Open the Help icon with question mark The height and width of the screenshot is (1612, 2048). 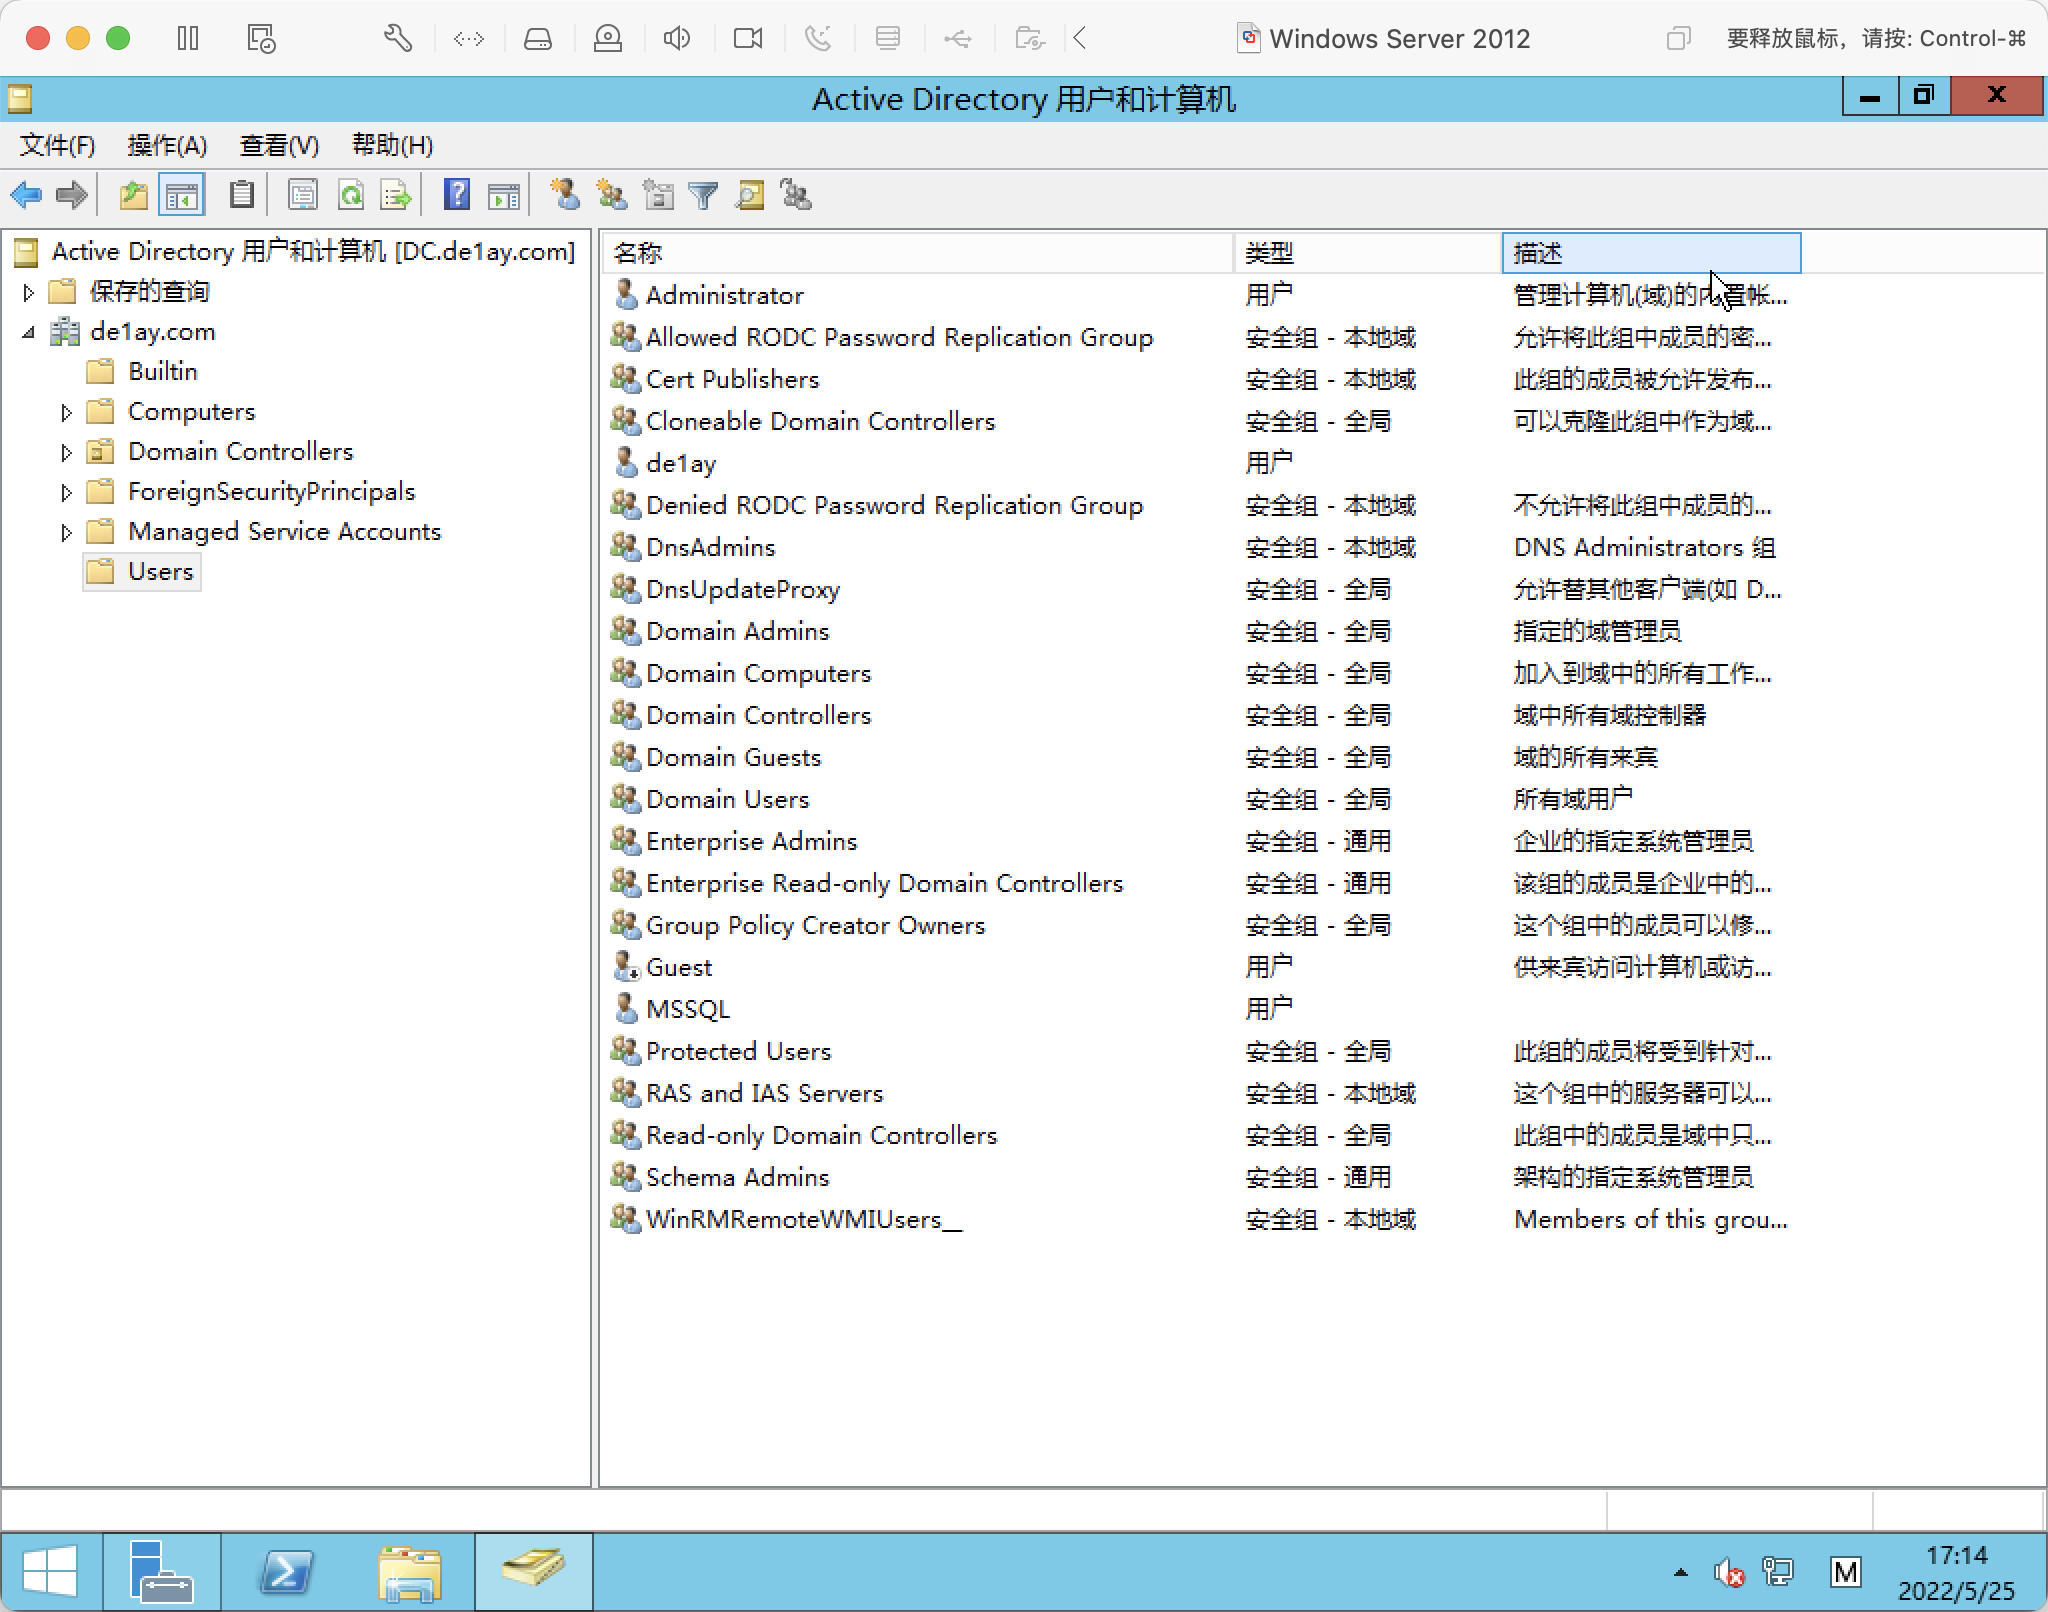tap(457, 195)
